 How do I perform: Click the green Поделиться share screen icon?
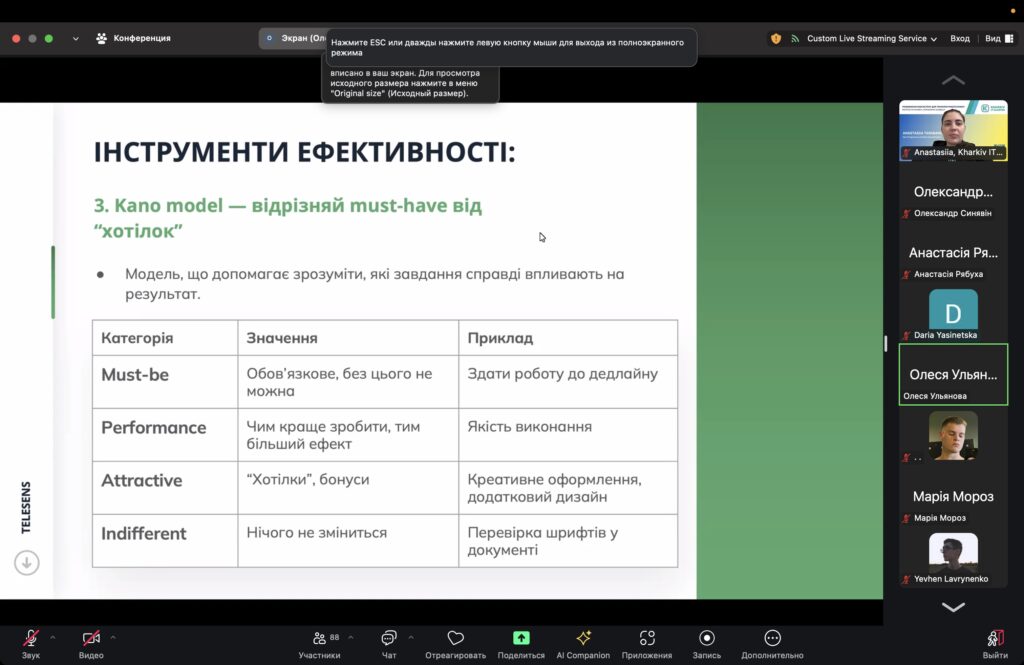click(x=521, y=638)
